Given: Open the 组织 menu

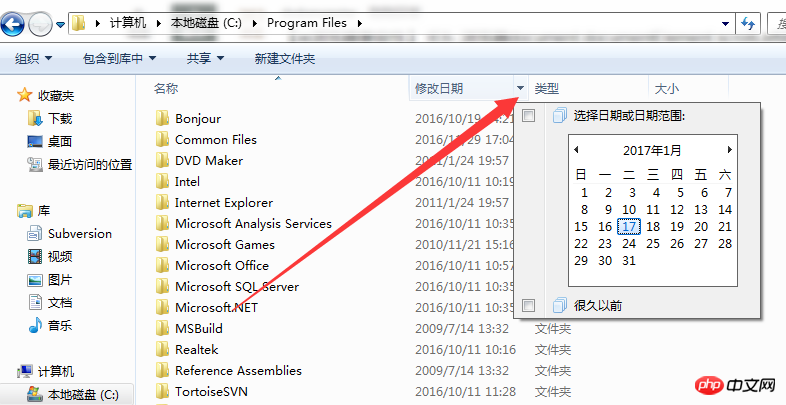Looking at the screenshot, I should pyautogui.click(x=34, y=59).
